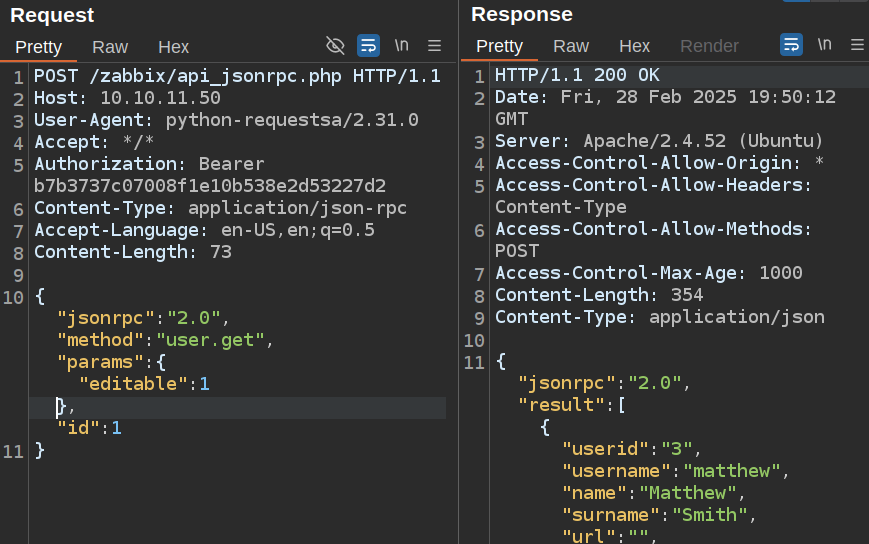
Task: Open Request panel hamburger options menu
Action: click(434, 45)
